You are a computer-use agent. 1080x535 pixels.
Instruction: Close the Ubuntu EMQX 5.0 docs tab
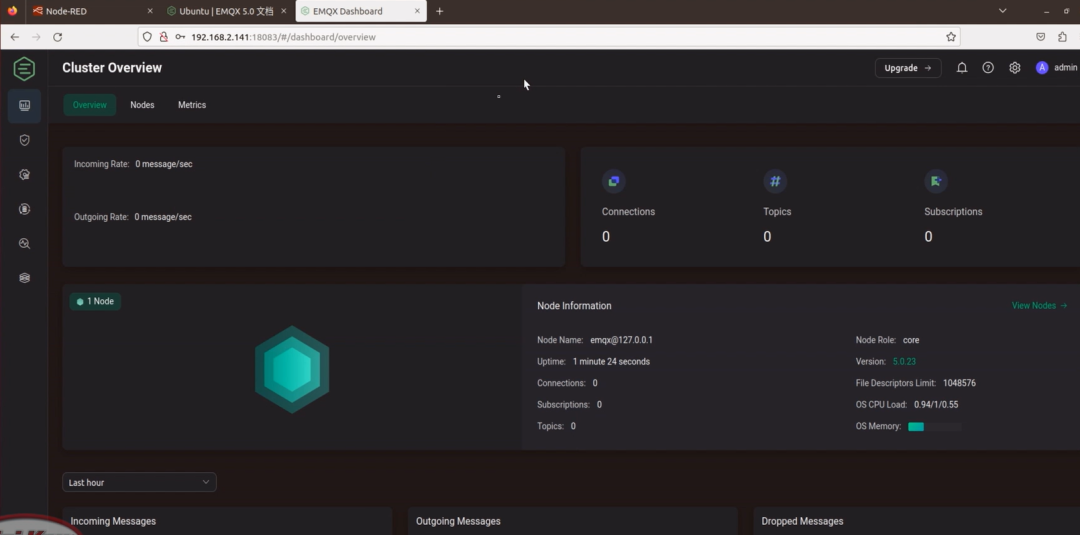click(x=284, y=11)
